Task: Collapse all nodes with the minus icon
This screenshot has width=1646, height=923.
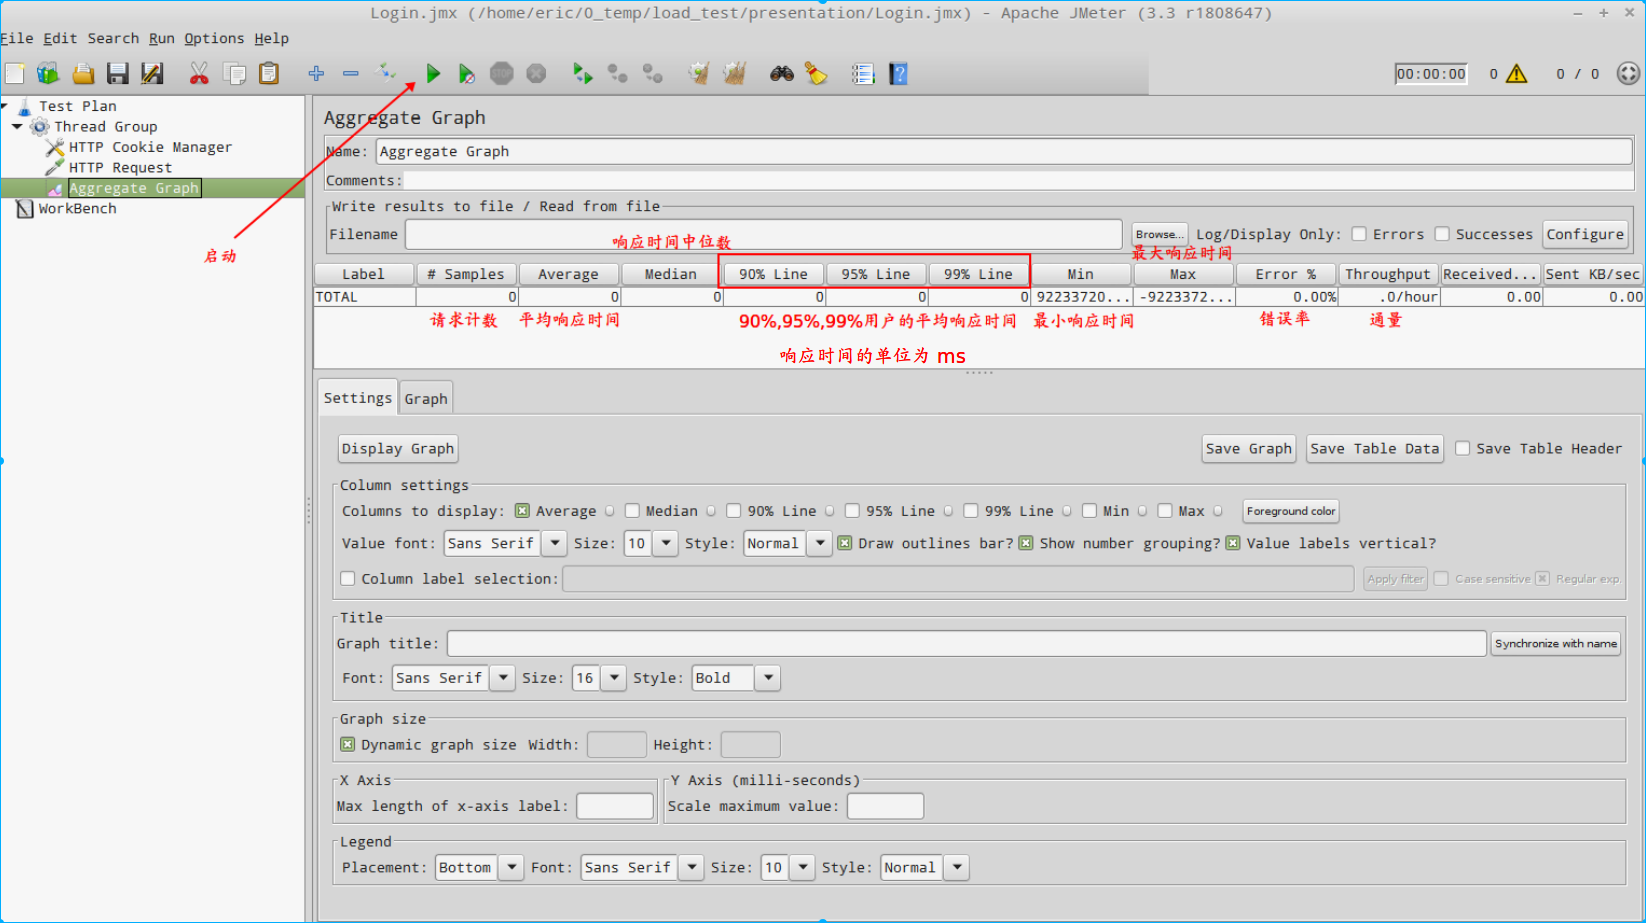Action: point(350,73)
